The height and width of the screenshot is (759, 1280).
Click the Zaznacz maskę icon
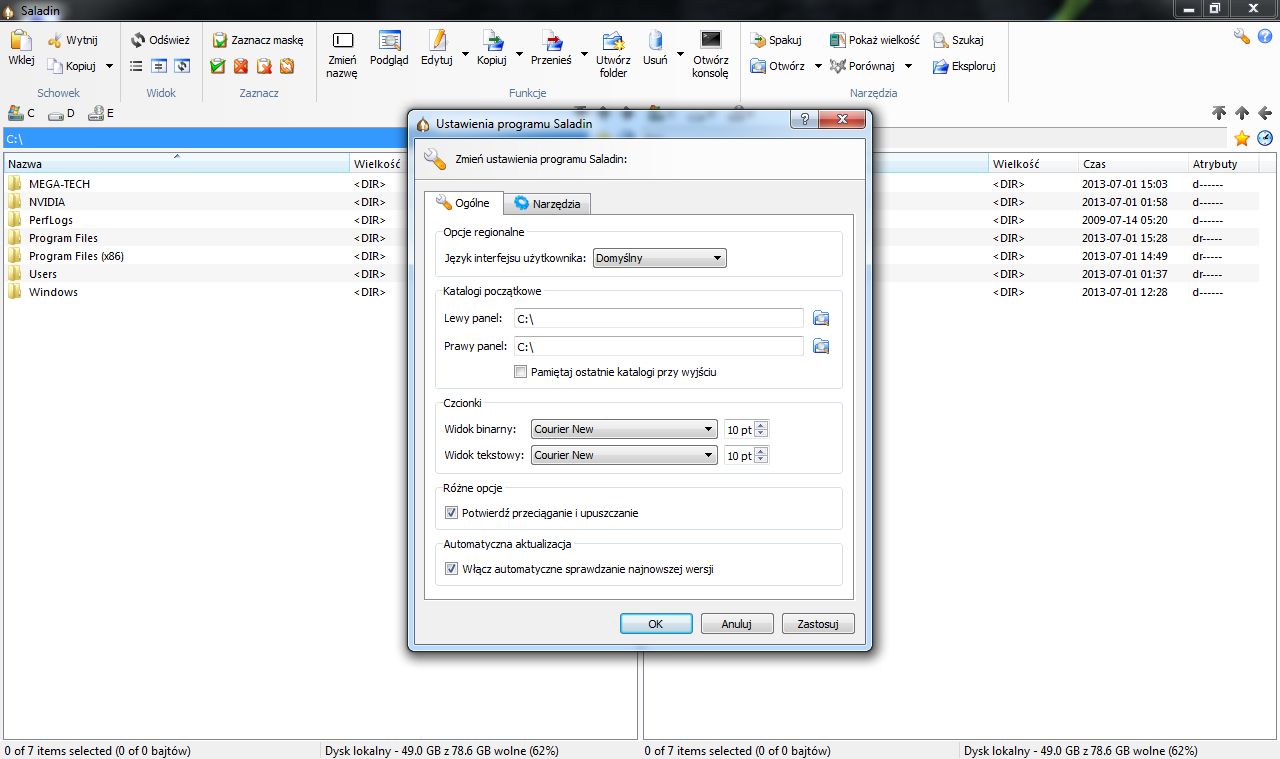220,40
